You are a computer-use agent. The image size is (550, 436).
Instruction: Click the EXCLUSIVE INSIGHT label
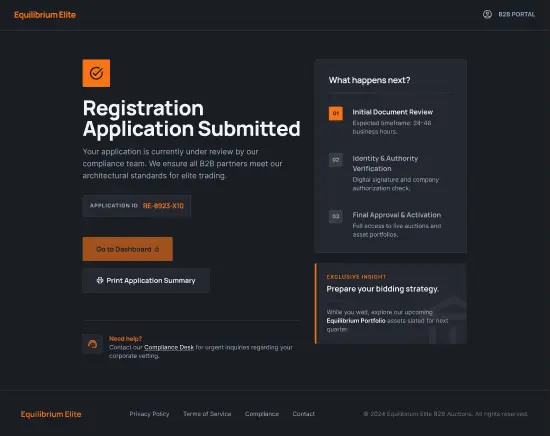[356, 277]
